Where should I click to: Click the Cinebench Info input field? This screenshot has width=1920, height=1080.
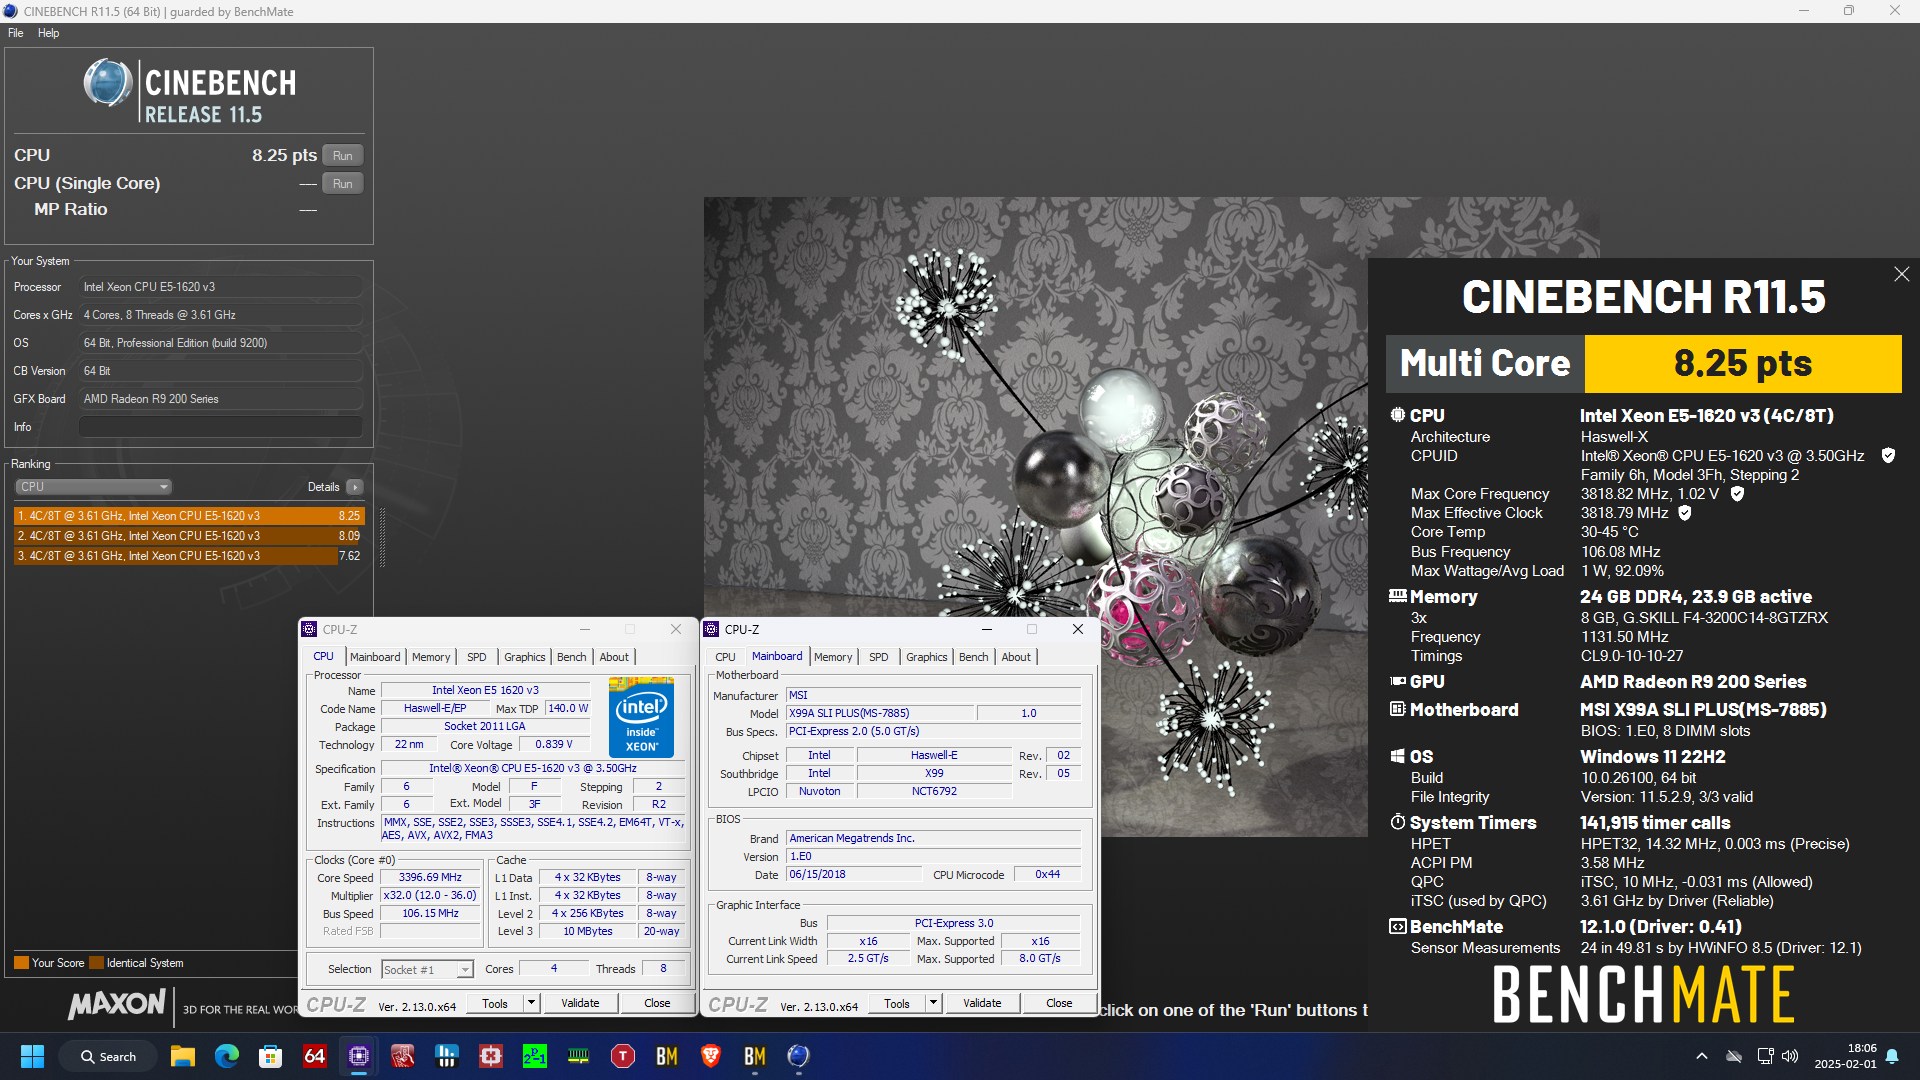pyautogui.click(x=221, y=427)
